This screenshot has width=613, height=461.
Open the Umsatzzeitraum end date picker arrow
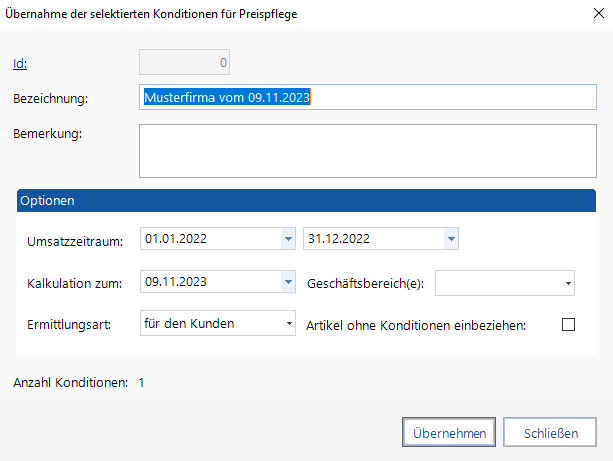[x=451, y=240]
